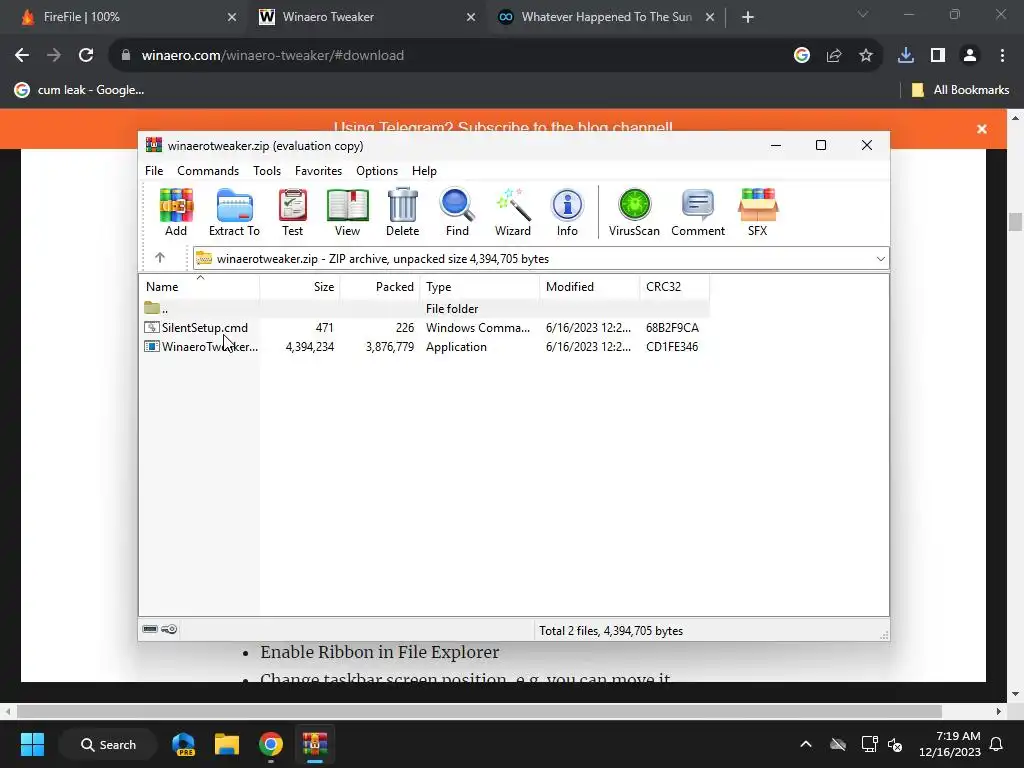The height and width of the screenshot is (768, 1024).
Task: Open tab search chevron in Chrome
Action: point(863,15)
